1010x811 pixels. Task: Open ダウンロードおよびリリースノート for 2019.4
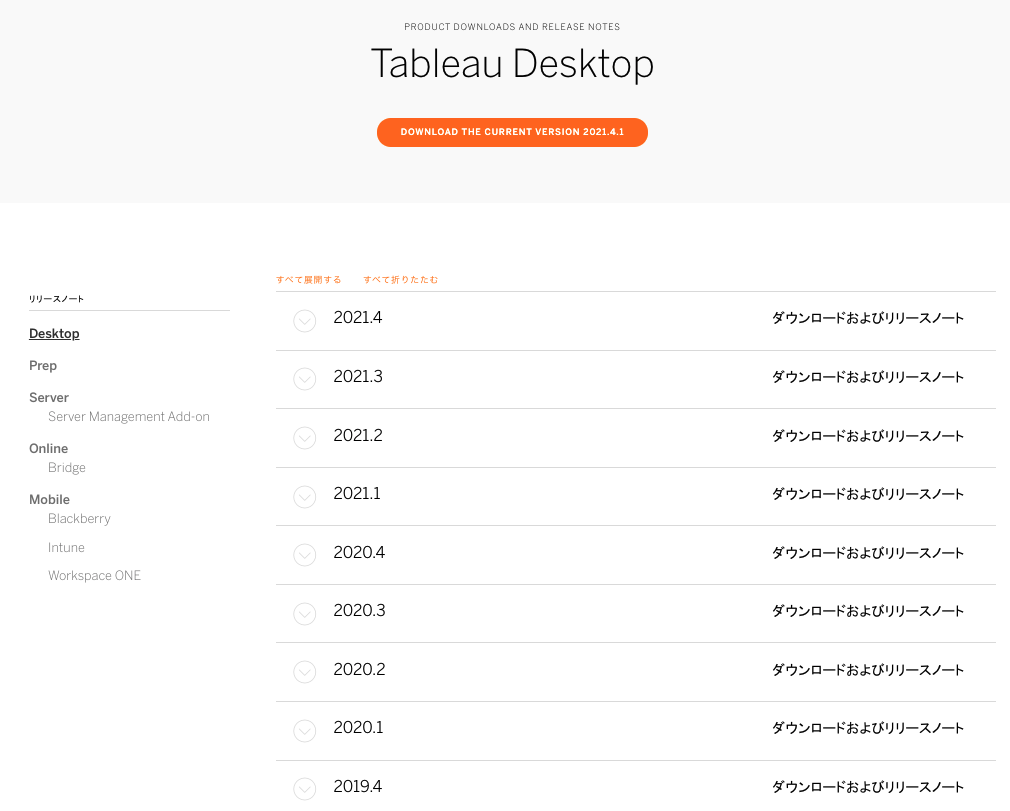coord(868,787)
